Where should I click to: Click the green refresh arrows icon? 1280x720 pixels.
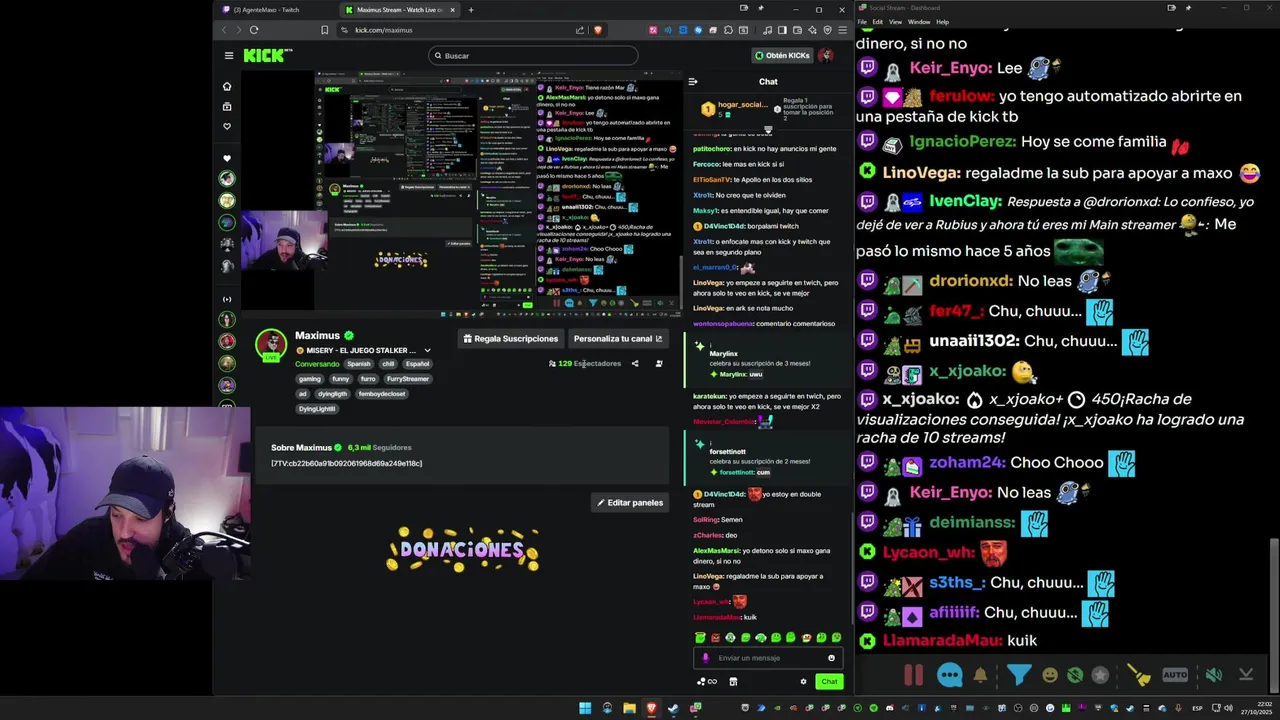pos(1075,675)
